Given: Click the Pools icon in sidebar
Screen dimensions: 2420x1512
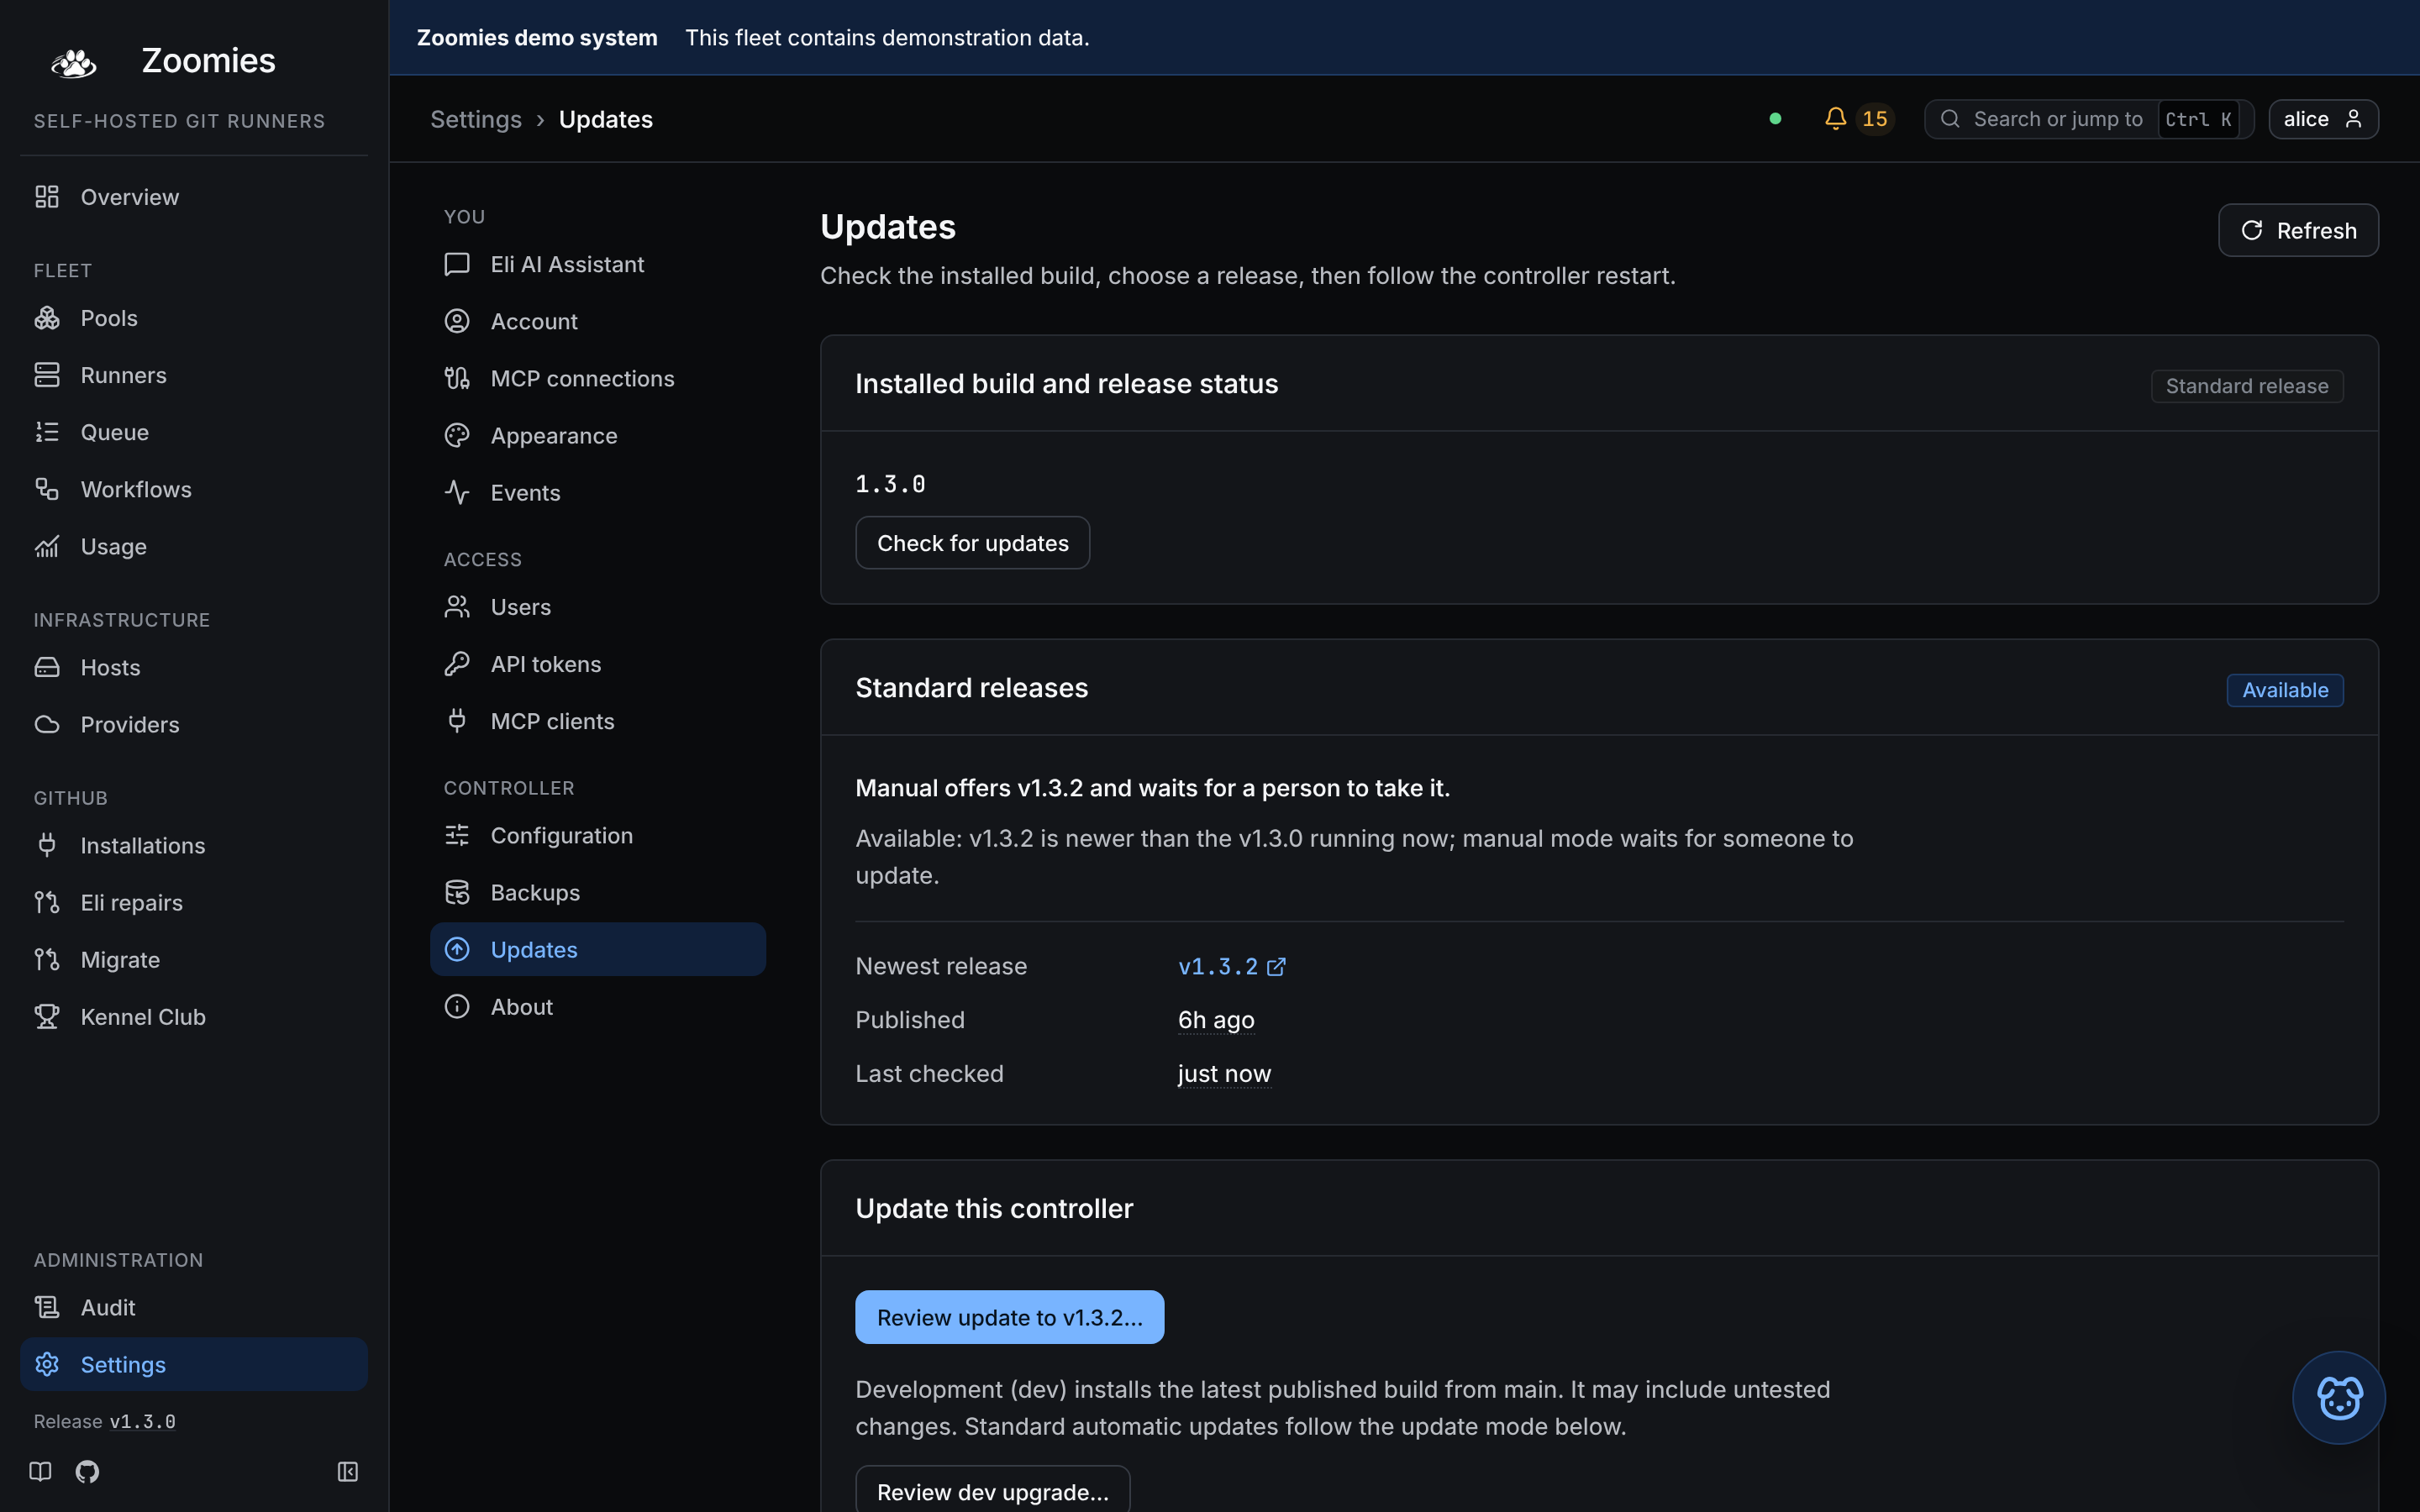Looking at the screenshot, I should tap(47, 318).
